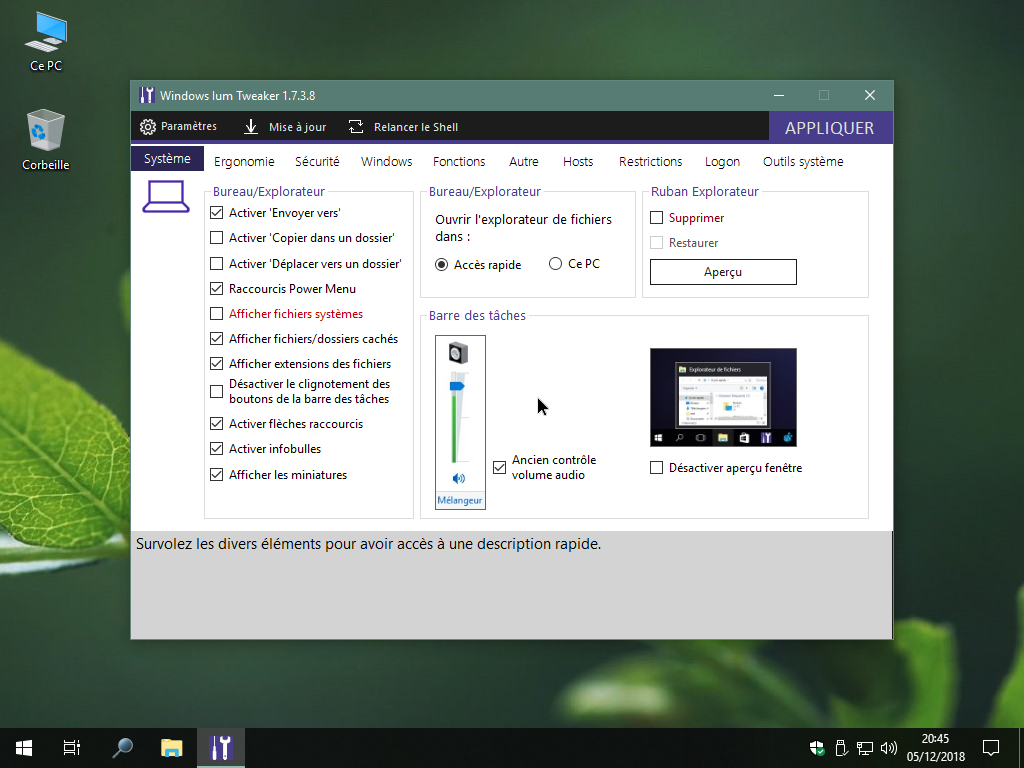Open the Logon tab
Screen dimensions: 1024x768
pyautogui.click(x=722, y=161)
